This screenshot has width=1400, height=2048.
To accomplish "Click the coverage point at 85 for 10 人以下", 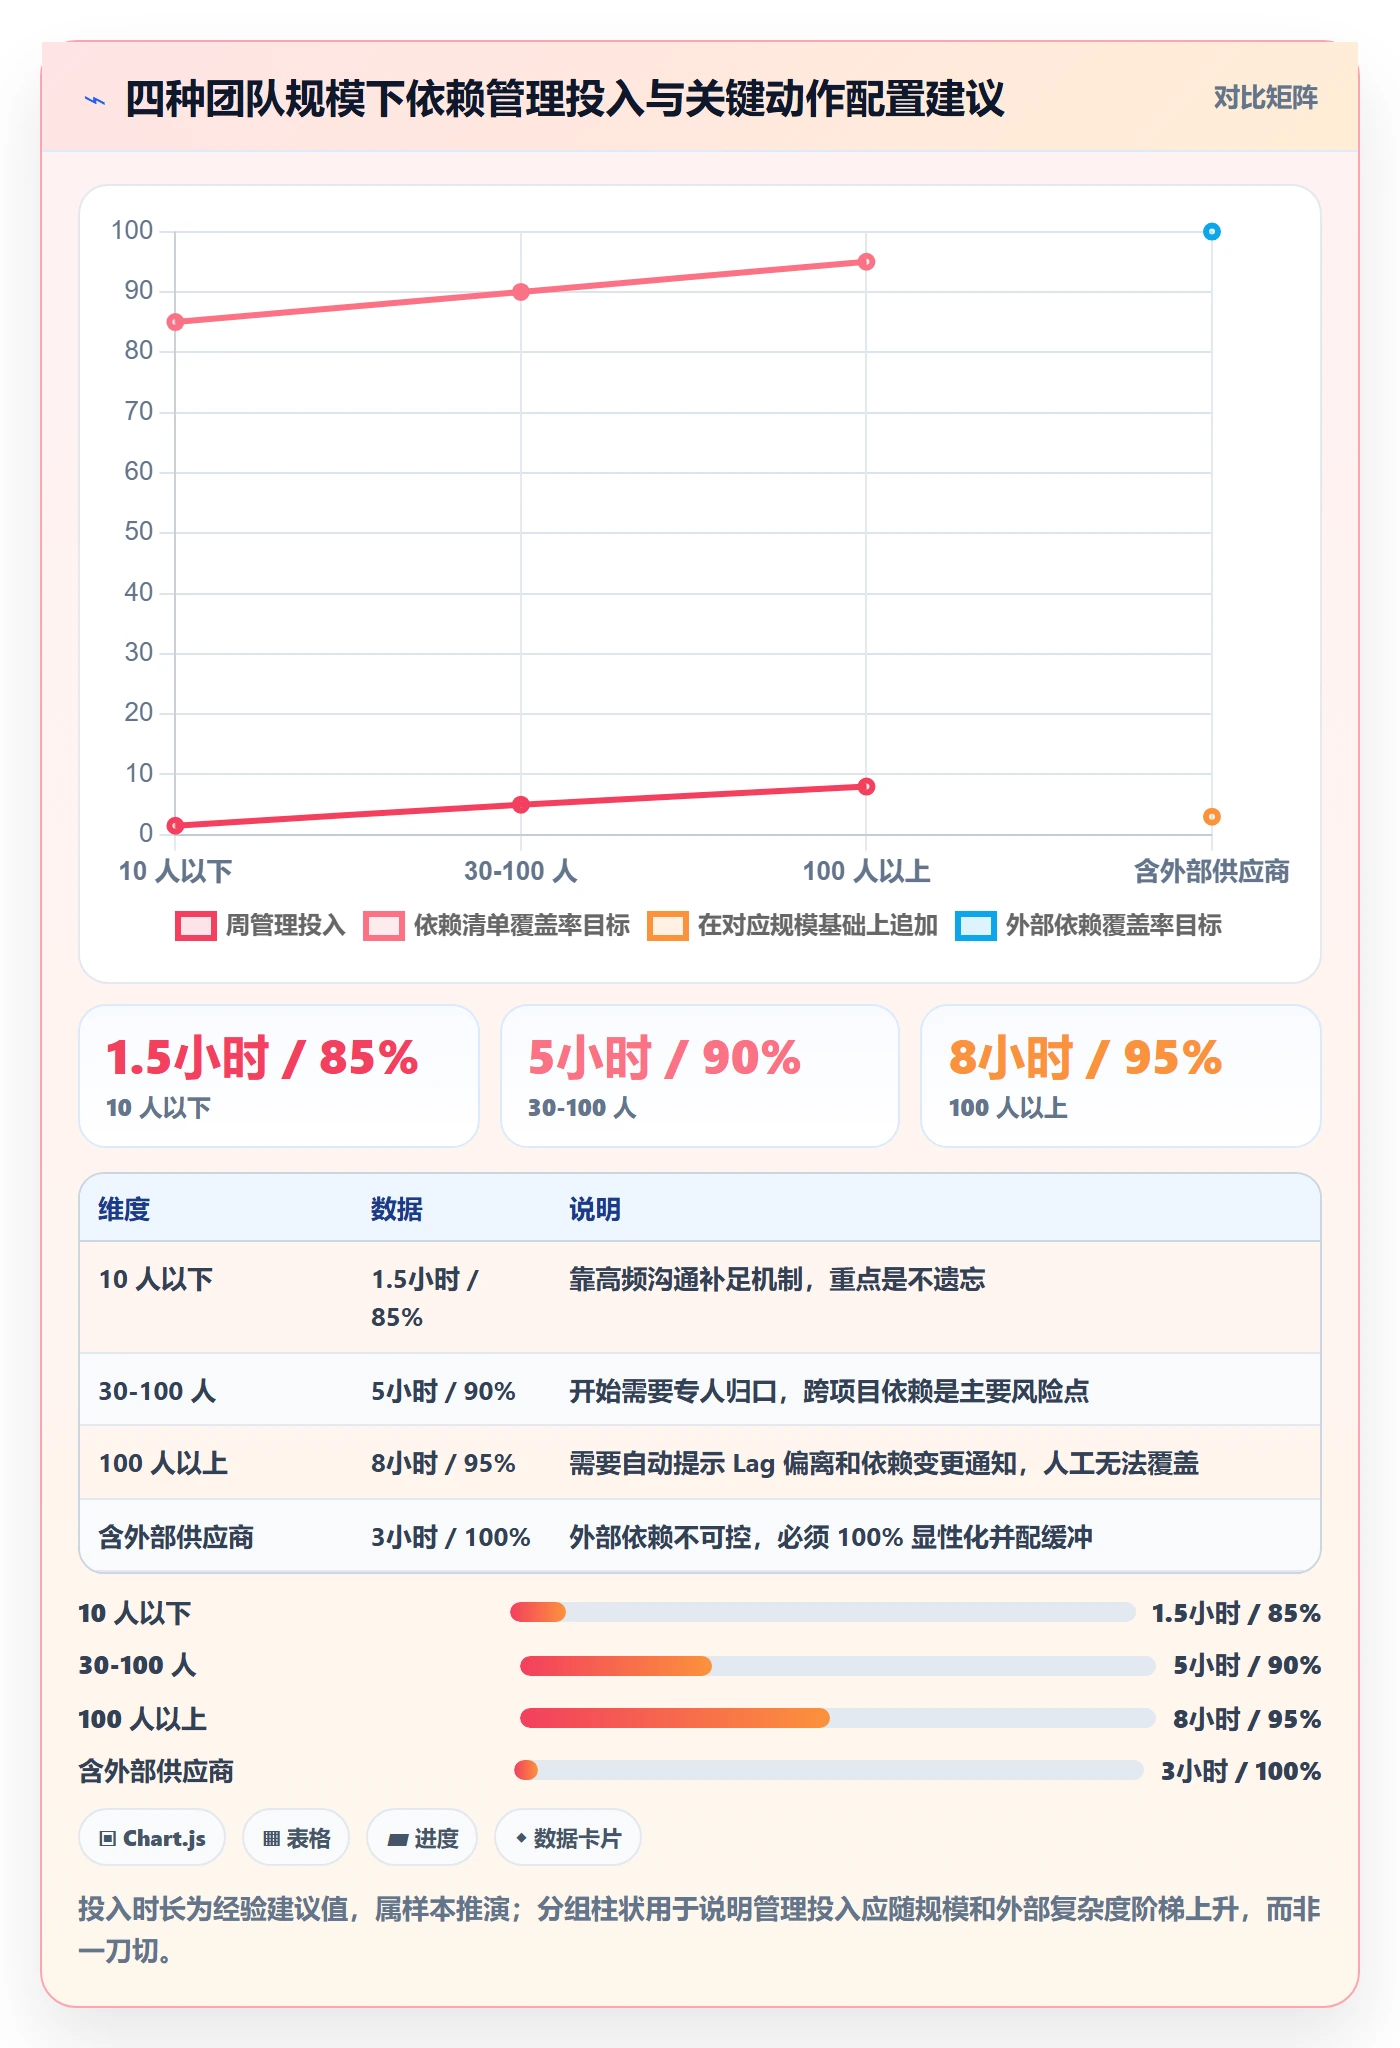I will tap(175, 322).
